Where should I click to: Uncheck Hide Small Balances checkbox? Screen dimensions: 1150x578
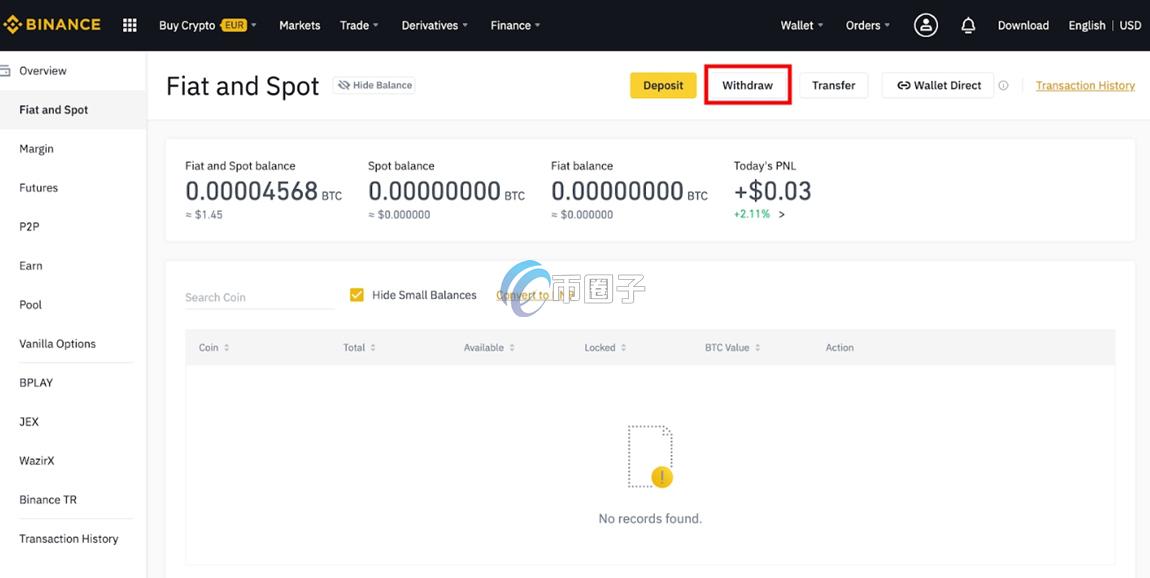tap(356, 295)
